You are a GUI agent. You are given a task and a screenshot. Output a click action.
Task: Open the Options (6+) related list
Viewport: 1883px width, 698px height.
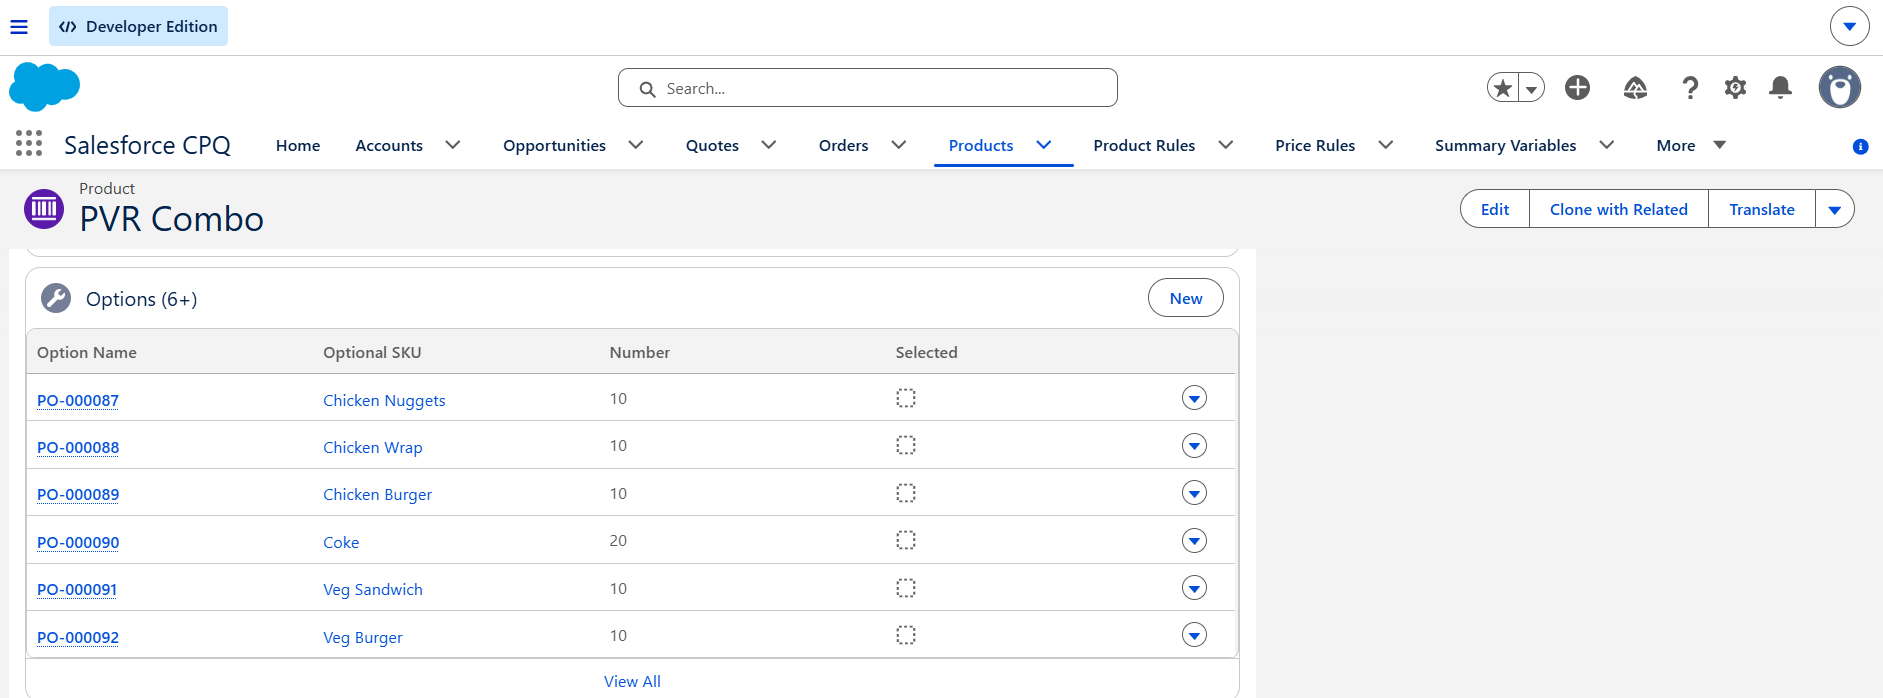coord(142,299)
